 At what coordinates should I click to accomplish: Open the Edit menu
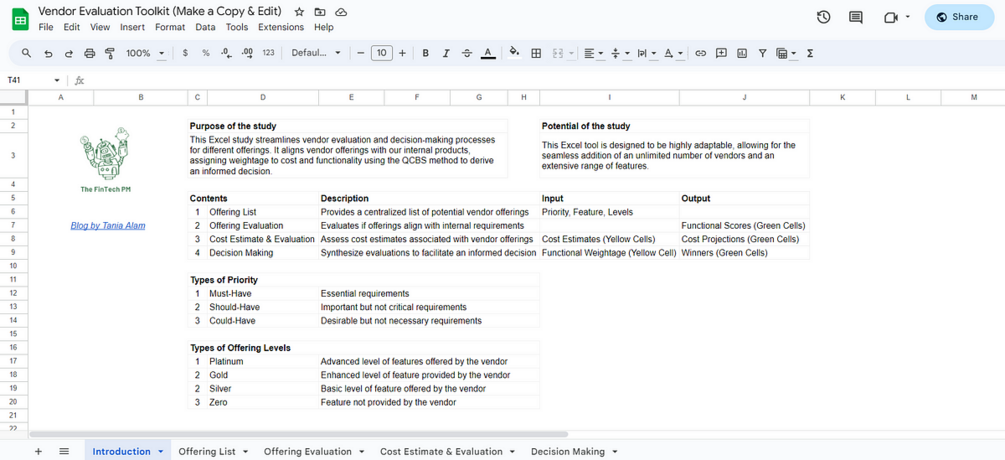pyautogui.click(x=72, y=27)
